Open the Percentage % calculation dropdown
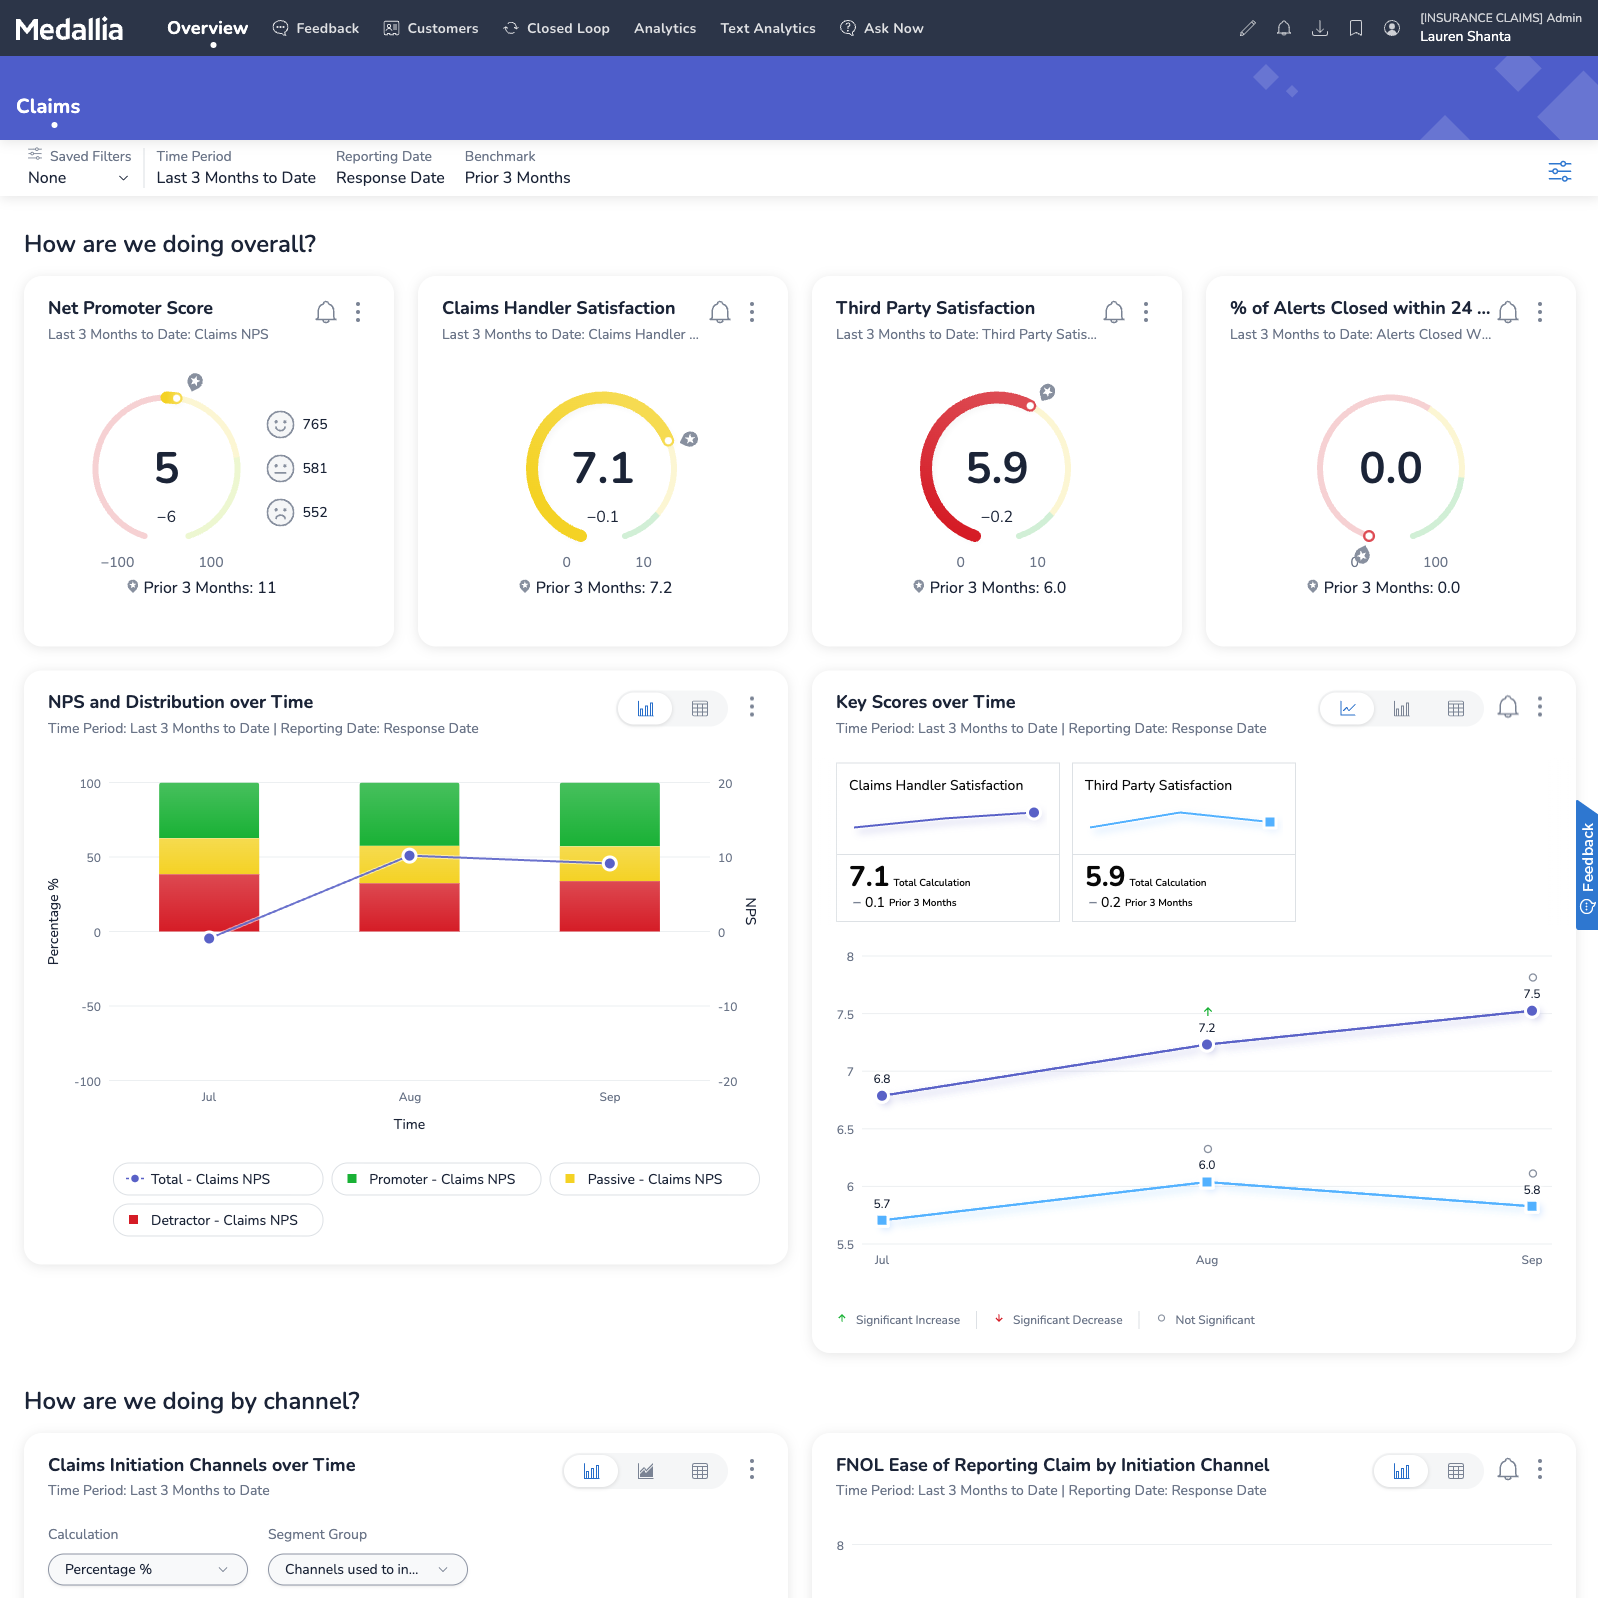The width and height of the screenshot is (1598, 1598). [147, 1569]
